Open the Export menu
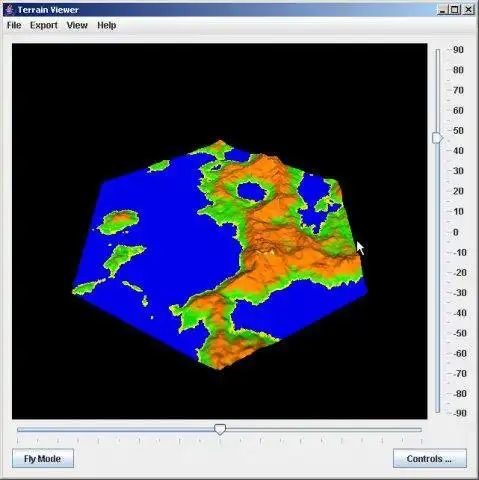 [44, 25]
